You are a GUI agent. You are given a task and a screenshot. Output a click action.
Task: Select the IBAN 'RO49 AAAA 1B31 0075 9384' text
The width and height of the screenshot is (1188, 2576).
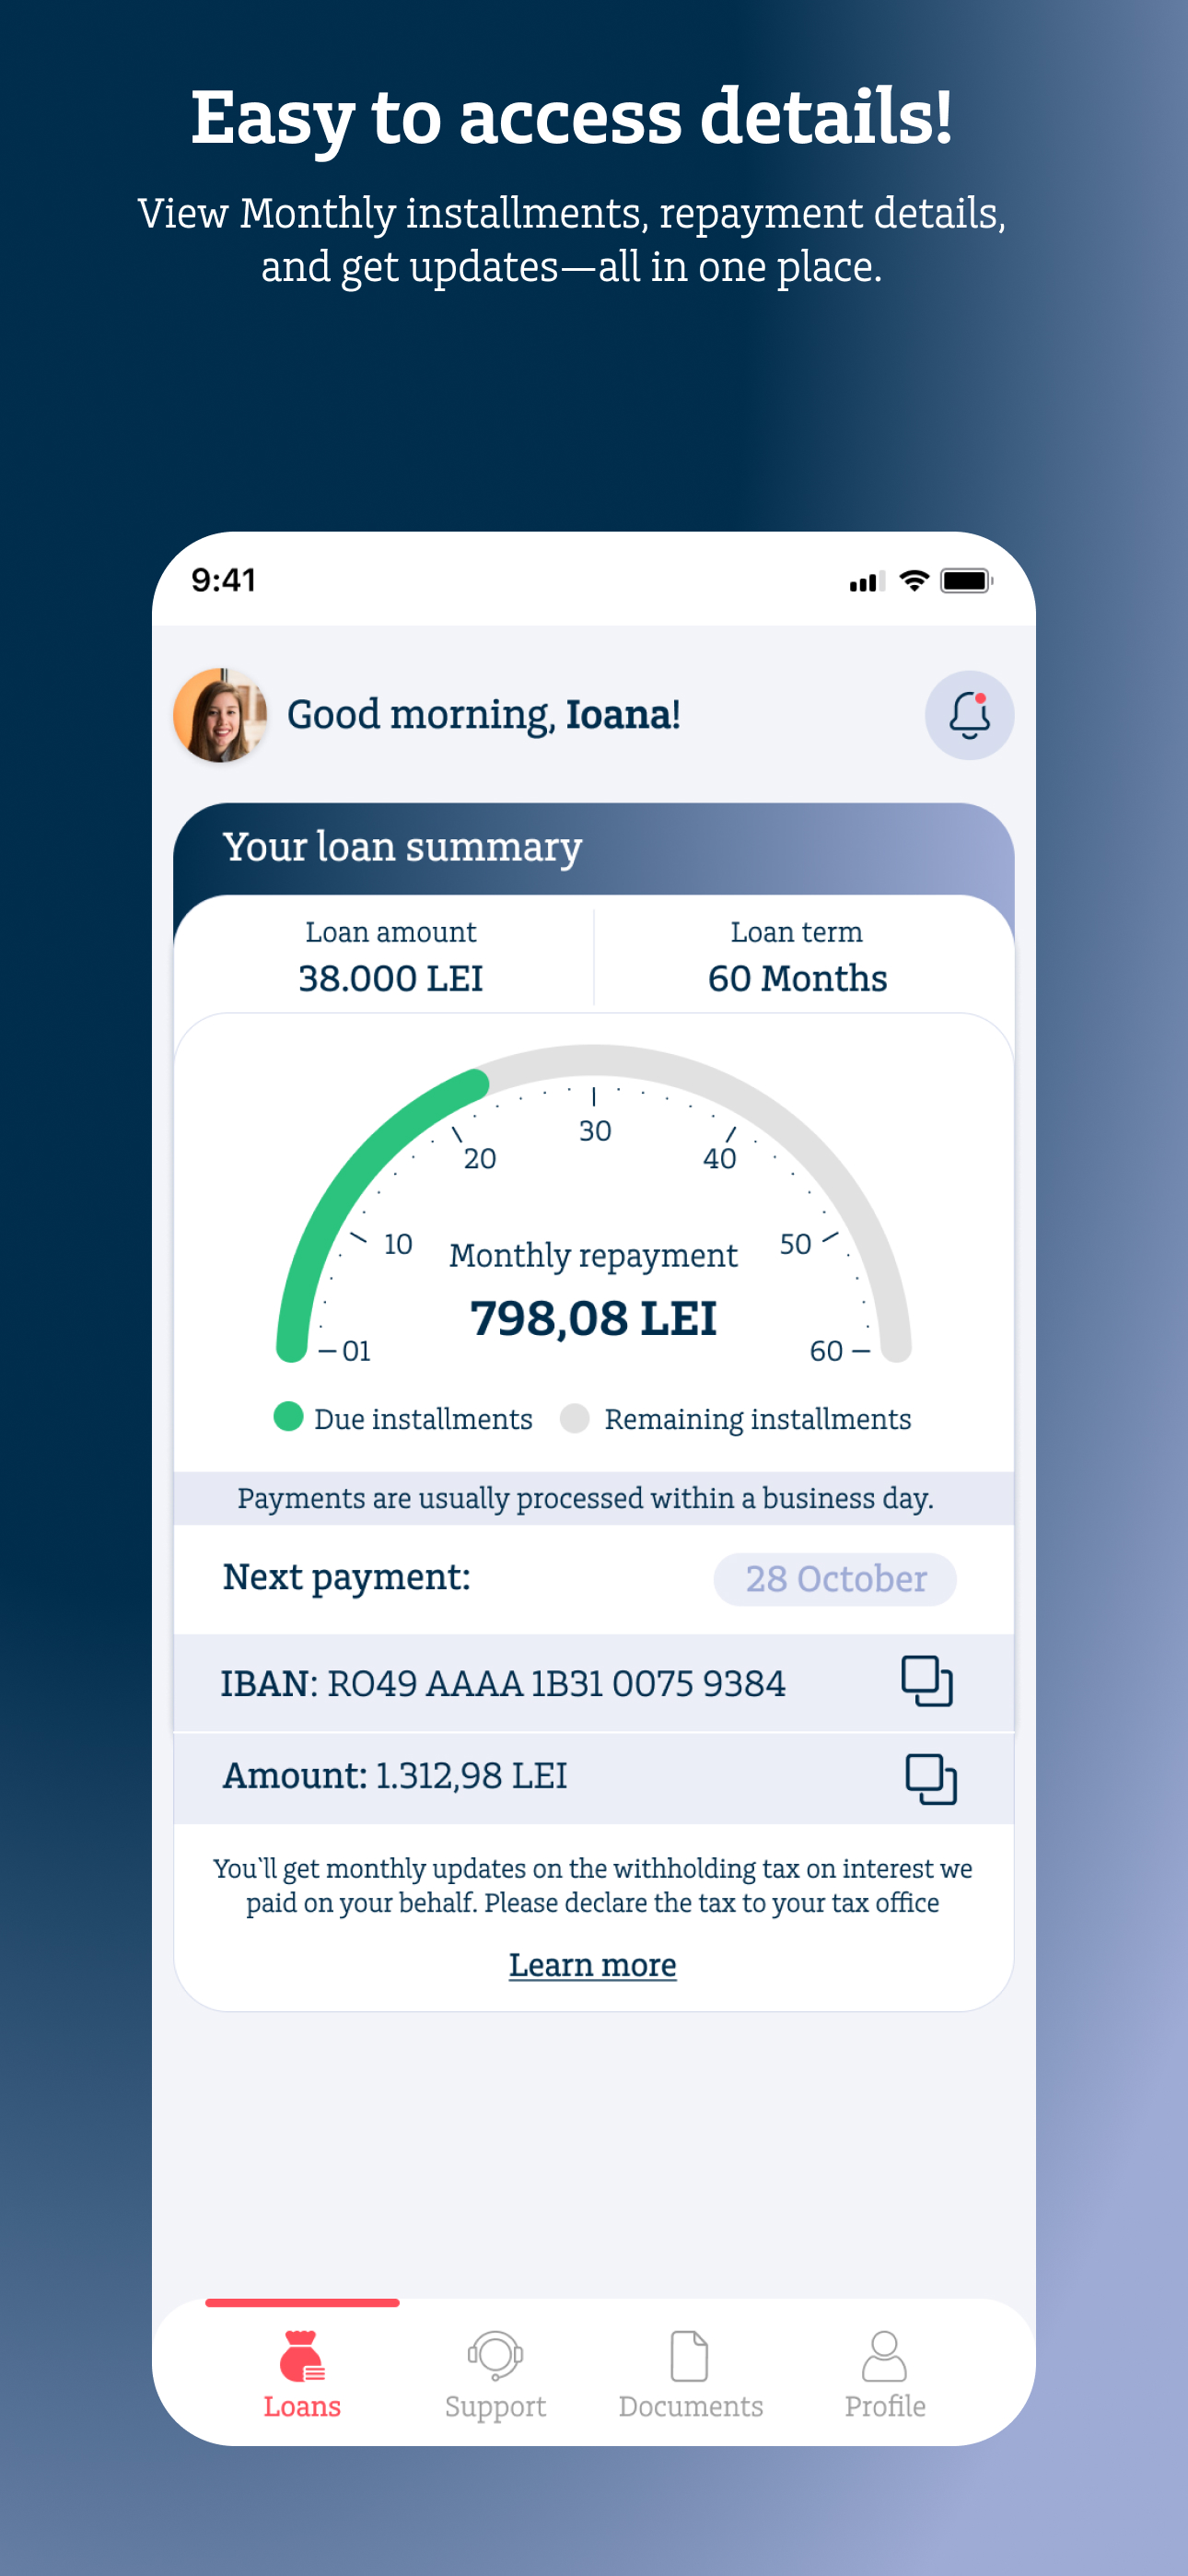[x=556, y=1683]
